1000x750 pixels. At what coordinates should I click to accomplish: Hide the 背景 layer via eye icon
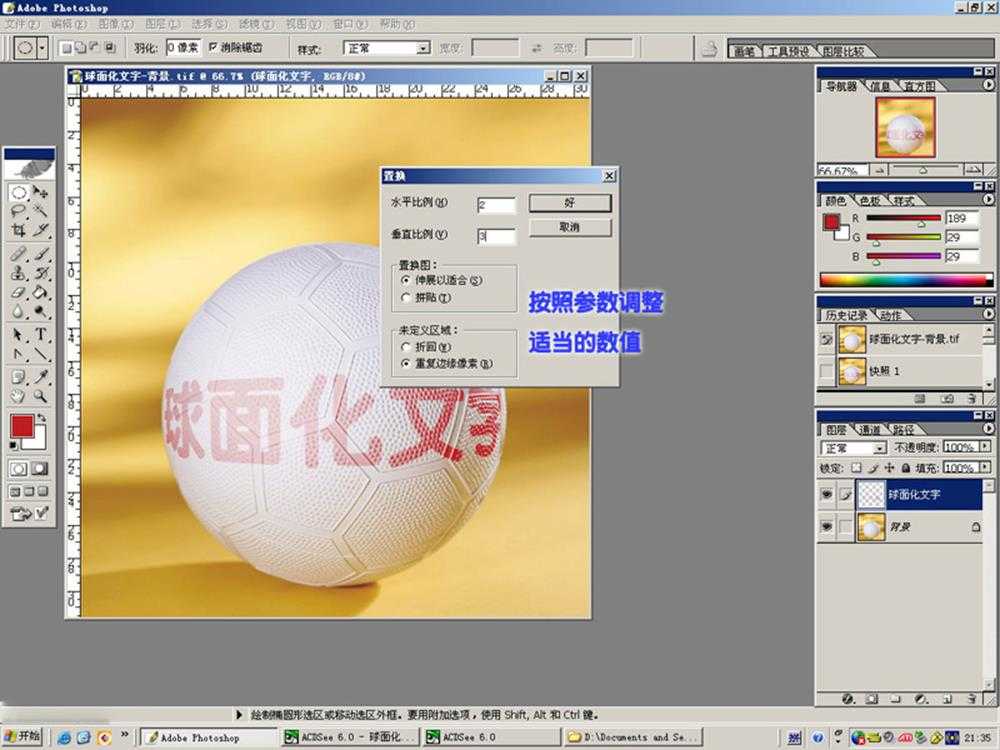click(x=827, y=527)
